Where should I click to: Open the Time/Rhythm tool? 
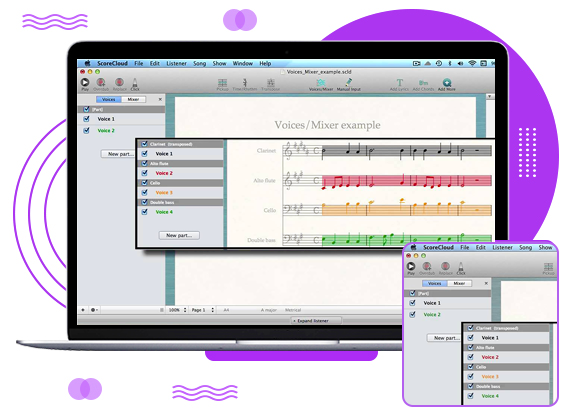click(245, 83)
